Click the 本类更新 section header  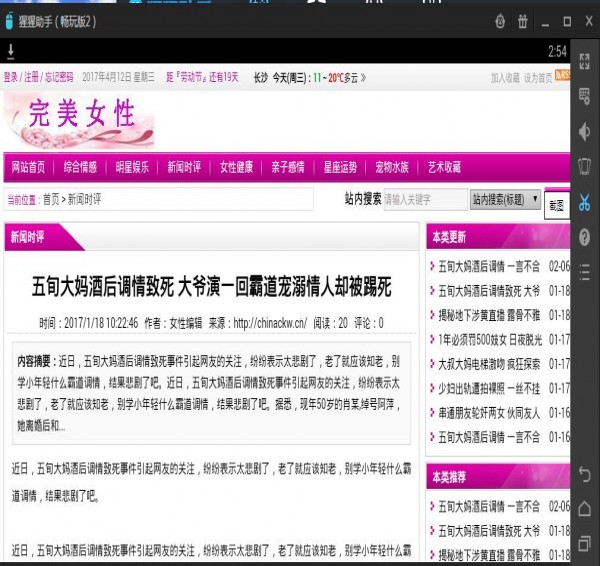pos(449,237)
